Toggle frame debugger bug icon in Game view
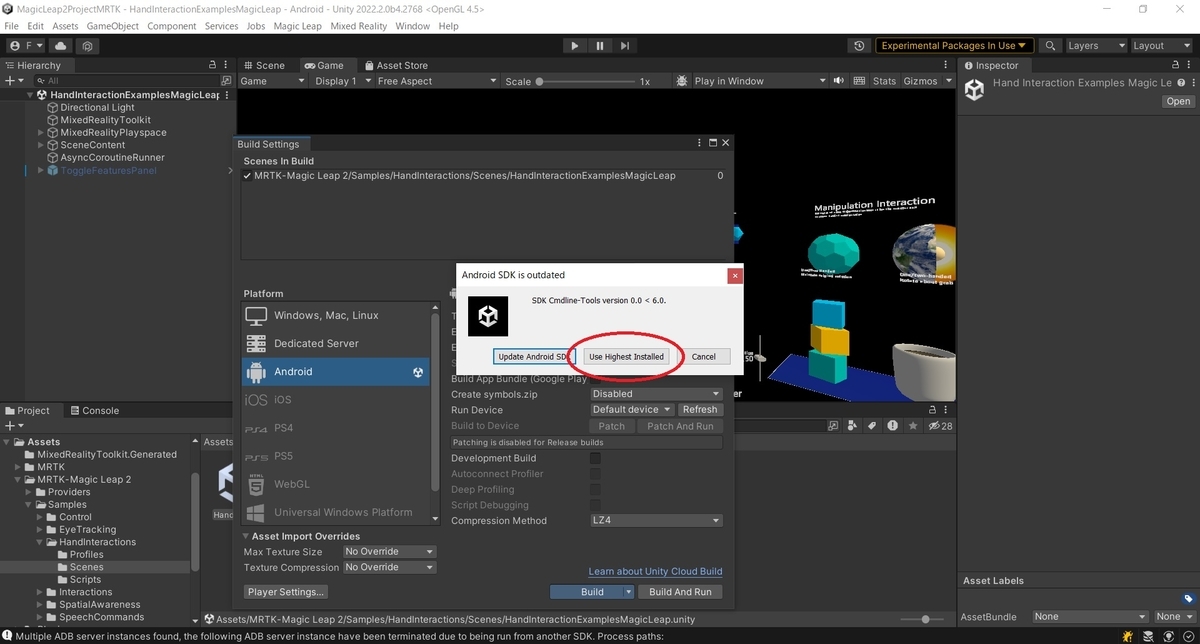1200x644 pixels. coord(682,81)
